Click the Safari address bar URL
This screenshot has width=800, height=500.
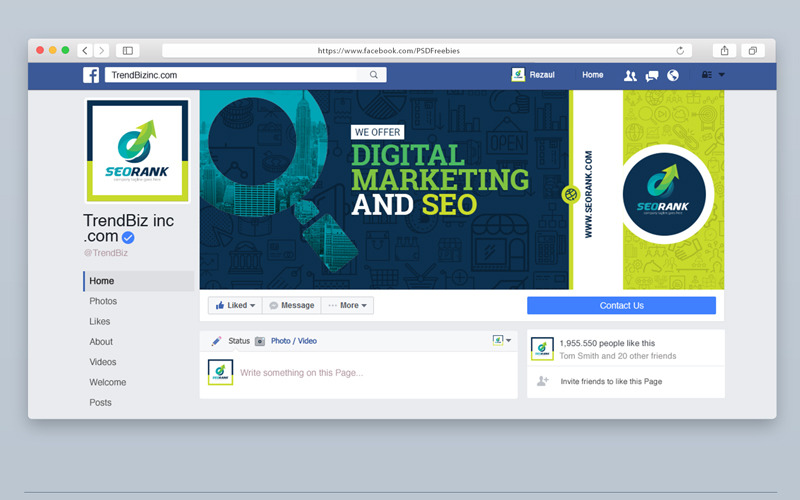388,51
